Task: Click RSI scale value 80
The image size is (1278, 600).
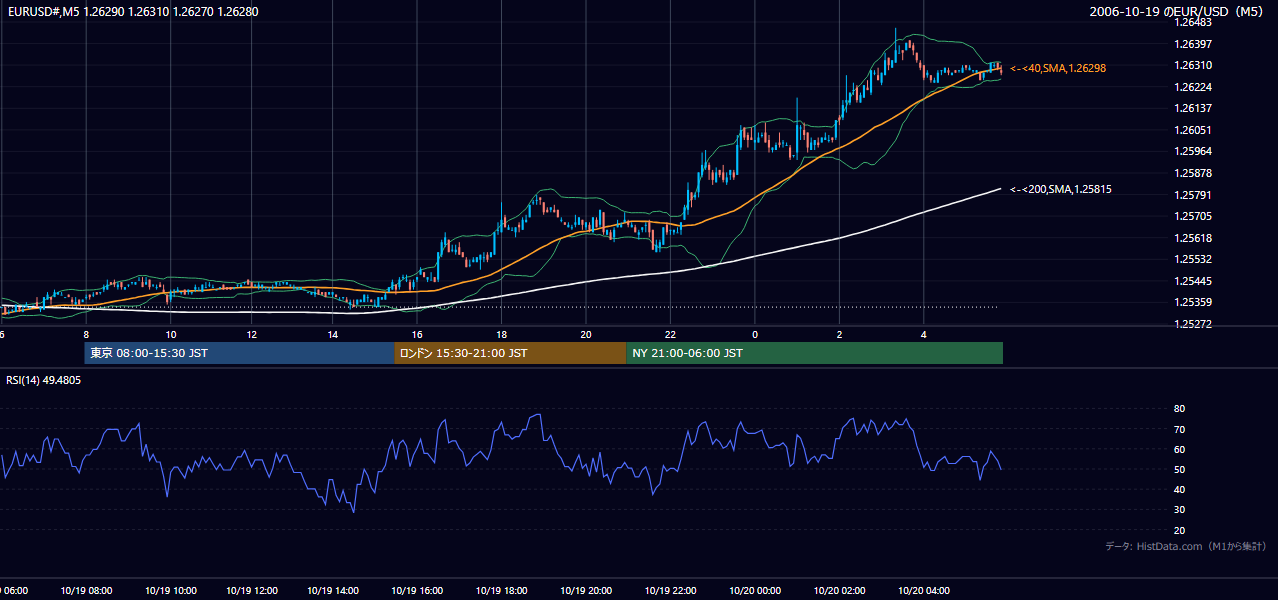Action: [1180, 409]
